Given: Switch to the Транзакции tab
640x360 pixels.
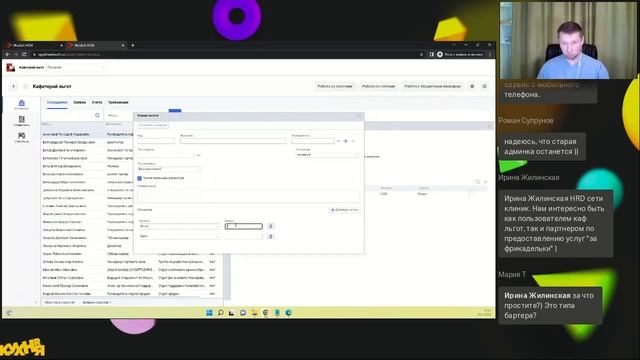Looking at the screenshot, I should [x=118, y=102].
